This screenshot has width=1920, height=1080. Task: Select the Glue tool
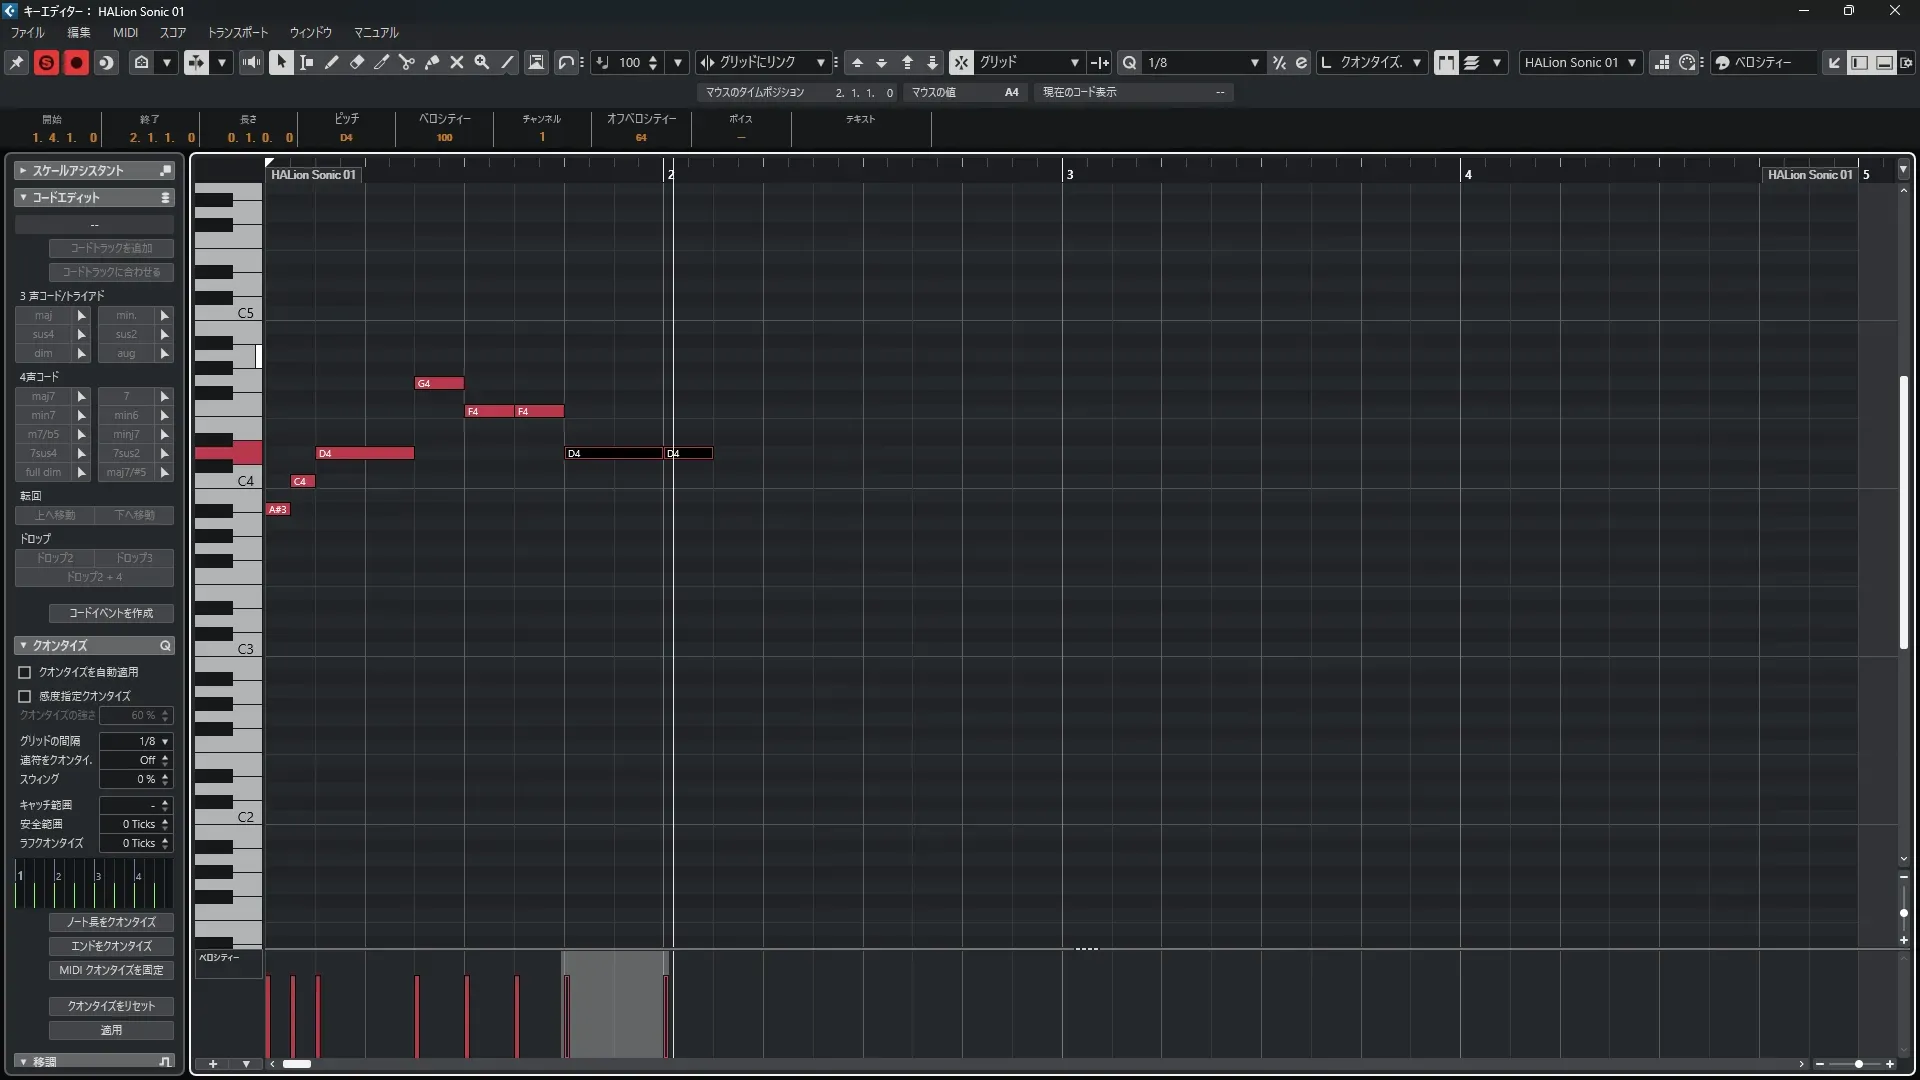tap(432, 62)
